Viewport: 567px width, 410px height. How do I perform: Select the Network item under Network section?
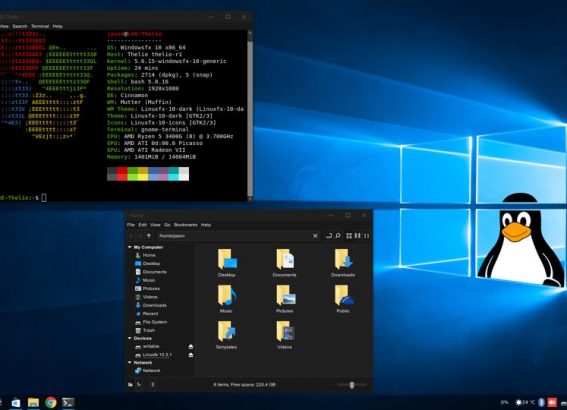[148, 371]
